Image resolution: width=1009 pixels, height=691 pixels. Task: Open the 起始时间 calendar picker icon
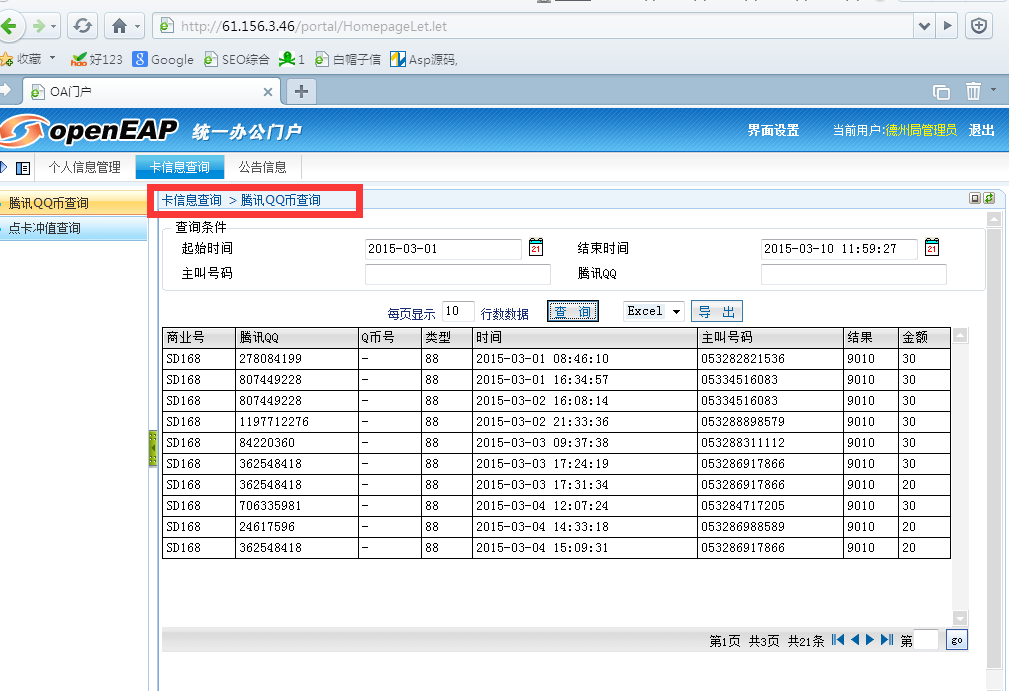coord(536,247)
